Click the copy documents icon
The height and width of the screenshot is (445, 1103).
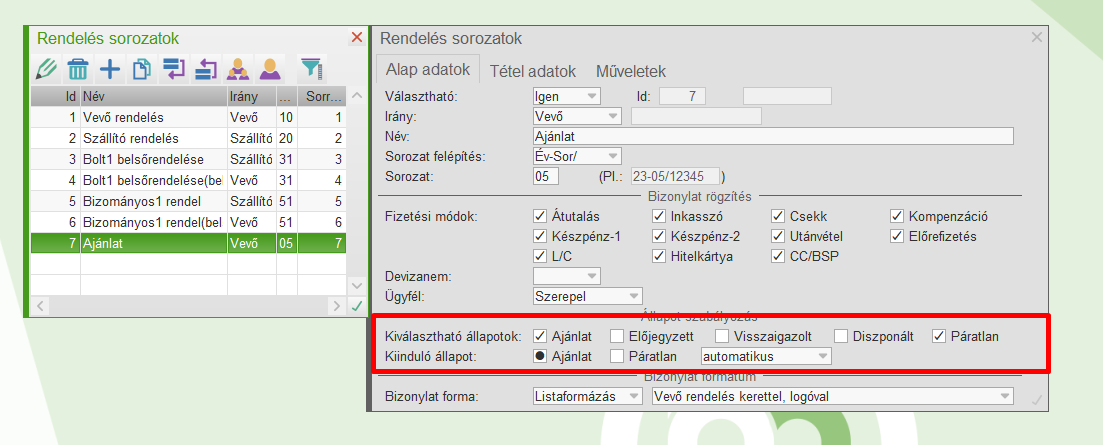pos(142,69)
